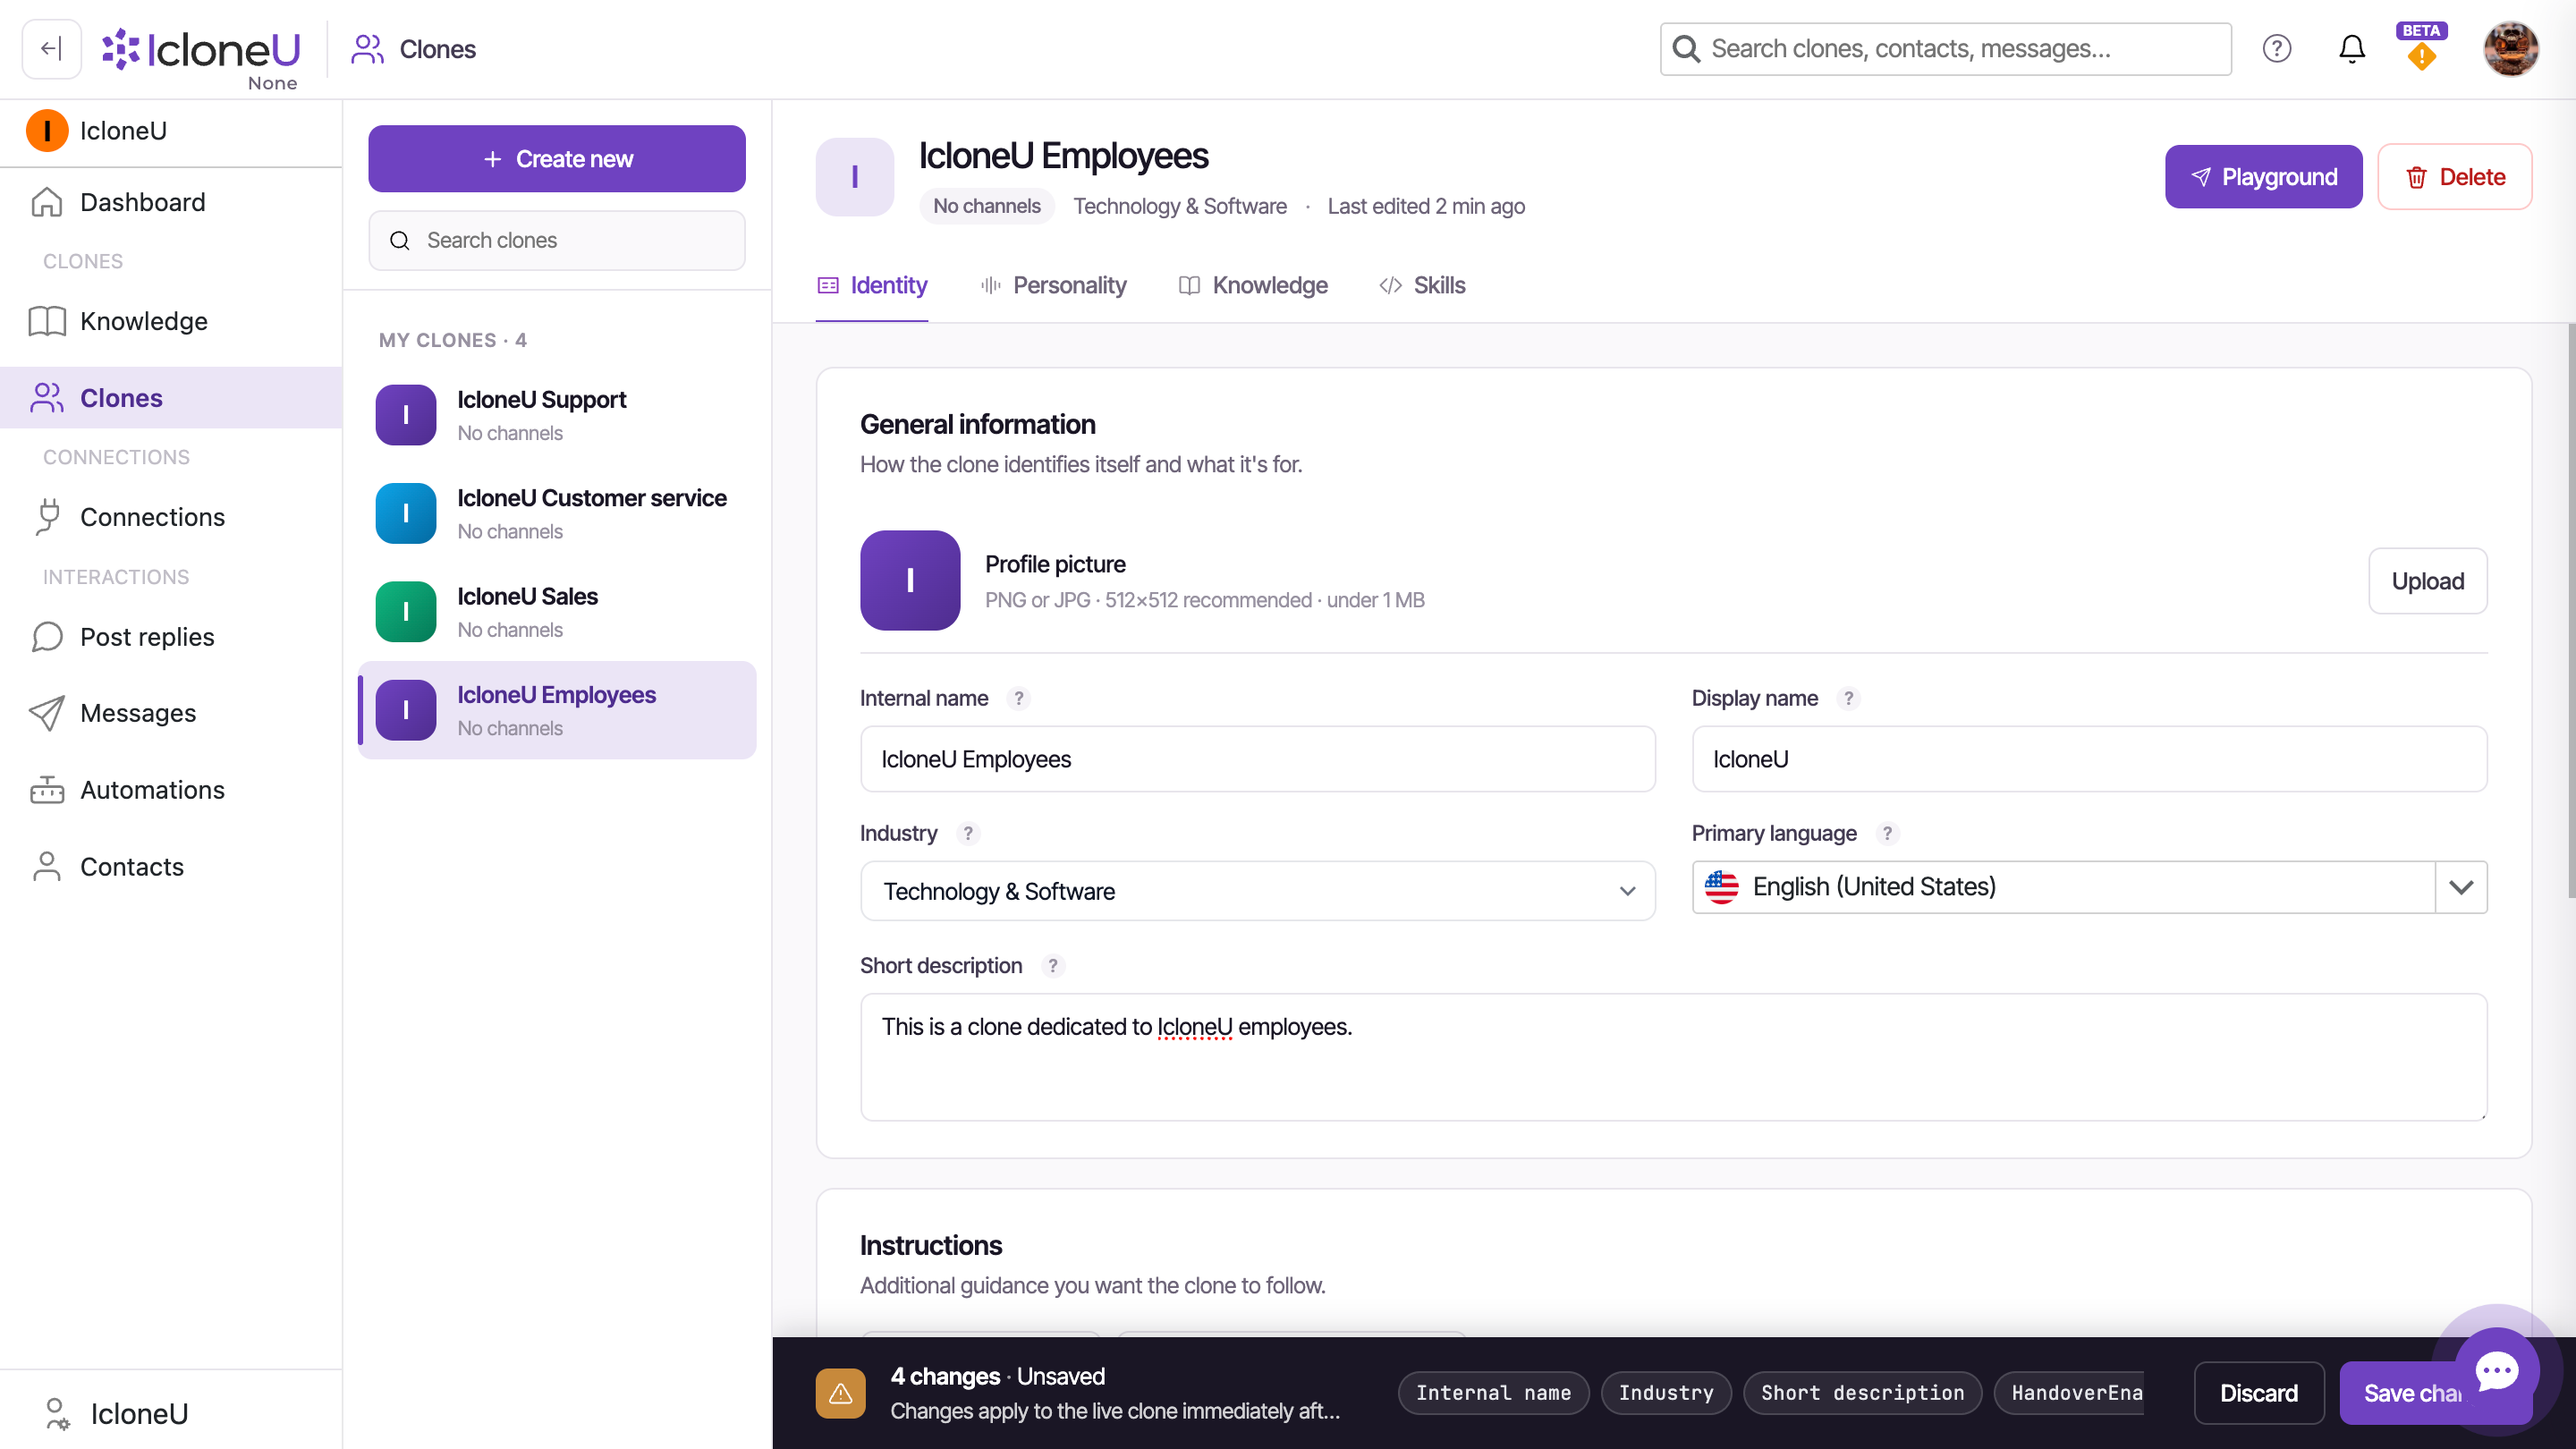Image resolution: width=2576 pixels, height=1449 pixels.
Task: Select the IcloneU Employees clone in list
Action: (557, 710)
